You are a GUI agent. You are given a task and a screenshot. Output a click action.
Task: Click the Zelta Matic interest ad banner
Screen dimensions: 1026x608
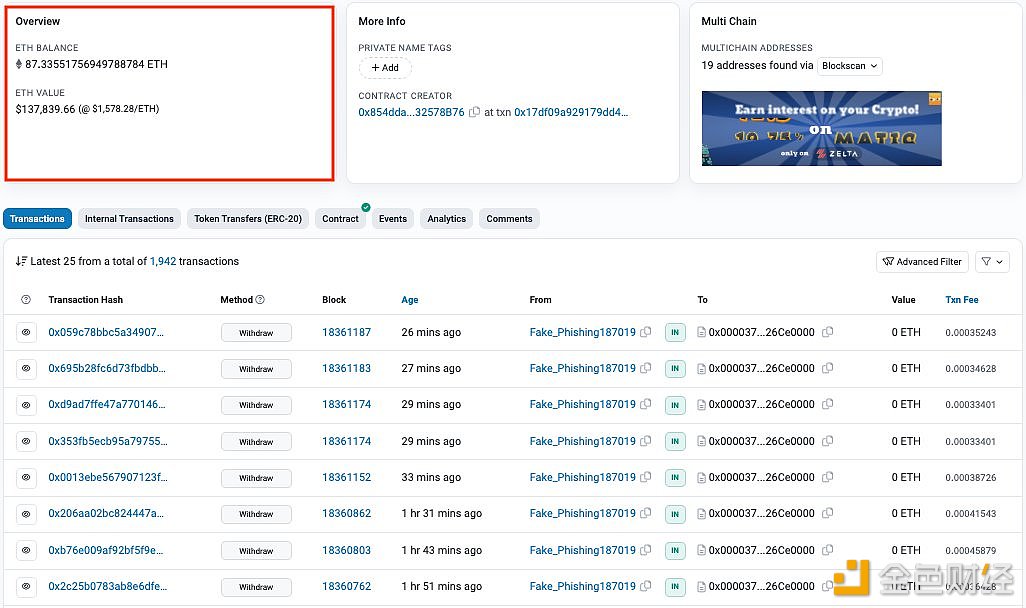click(821, 128)
